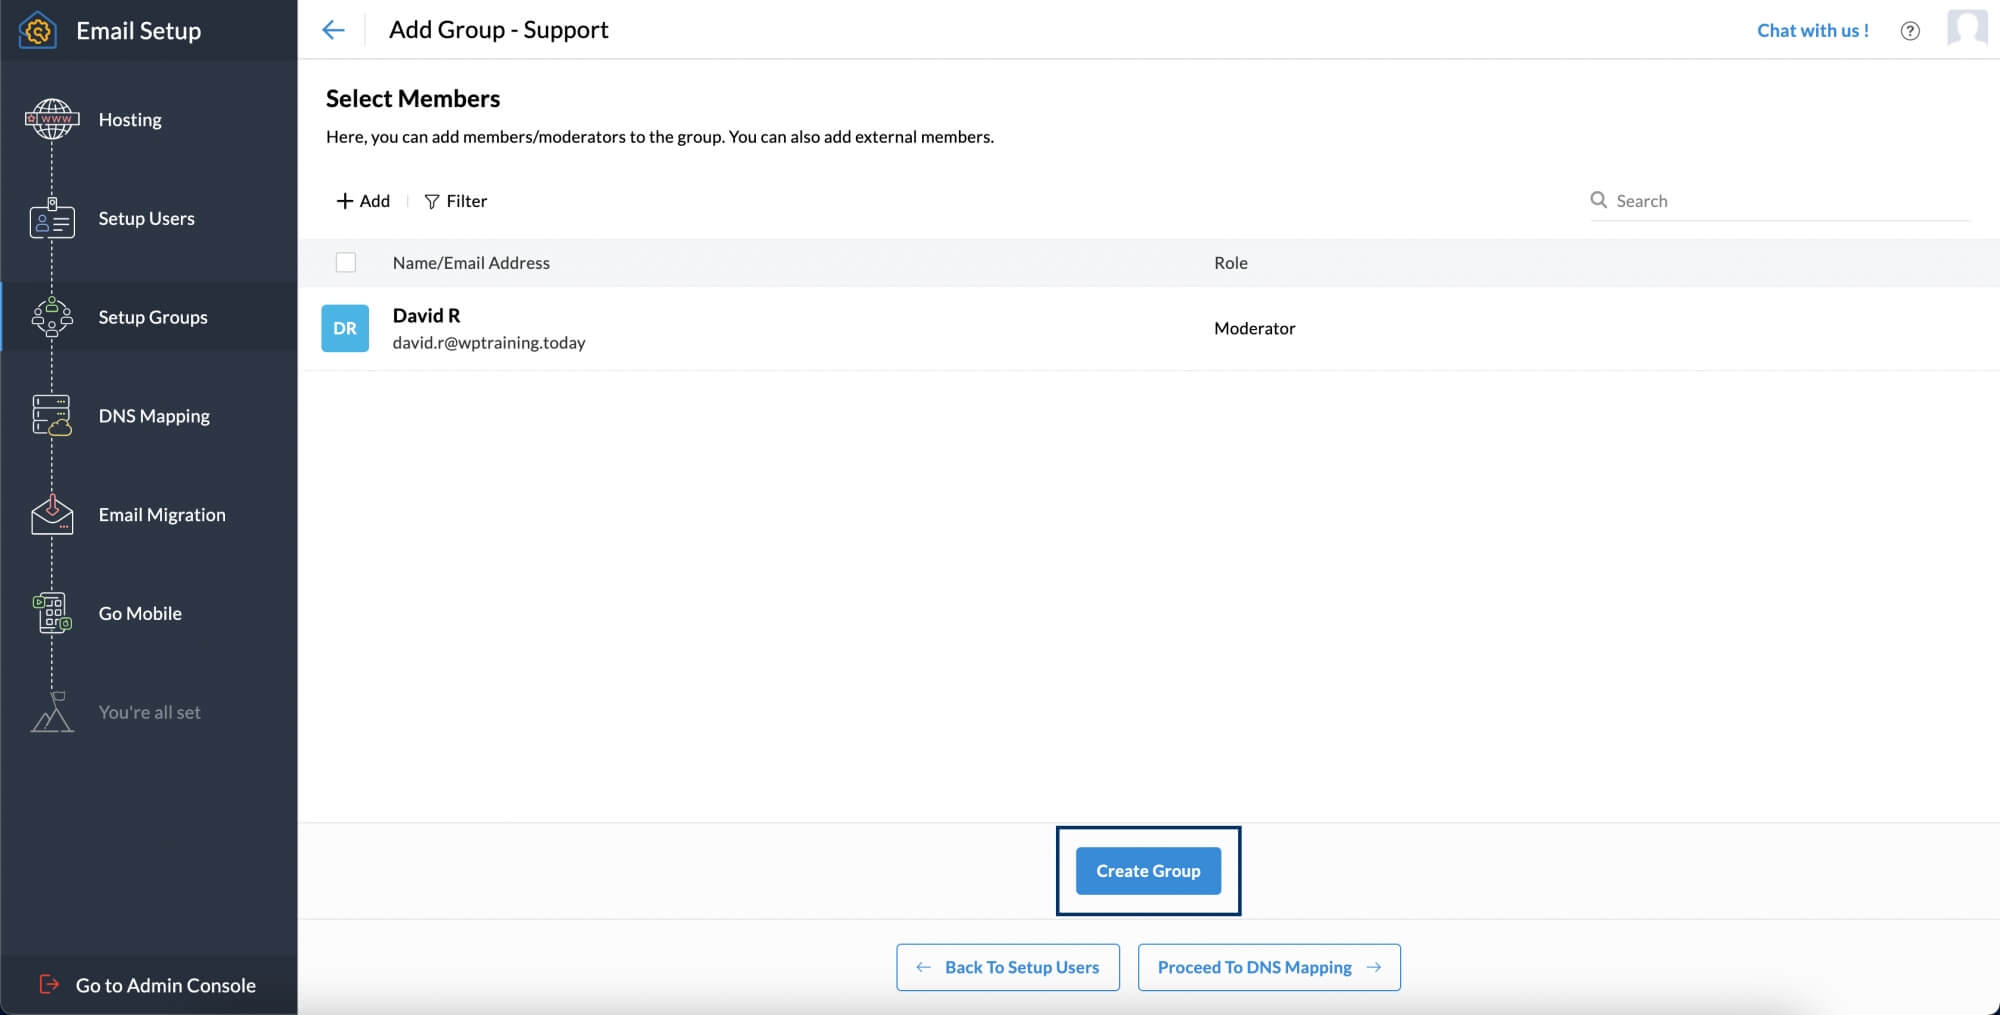Select David R's row checkbox area

346,328
